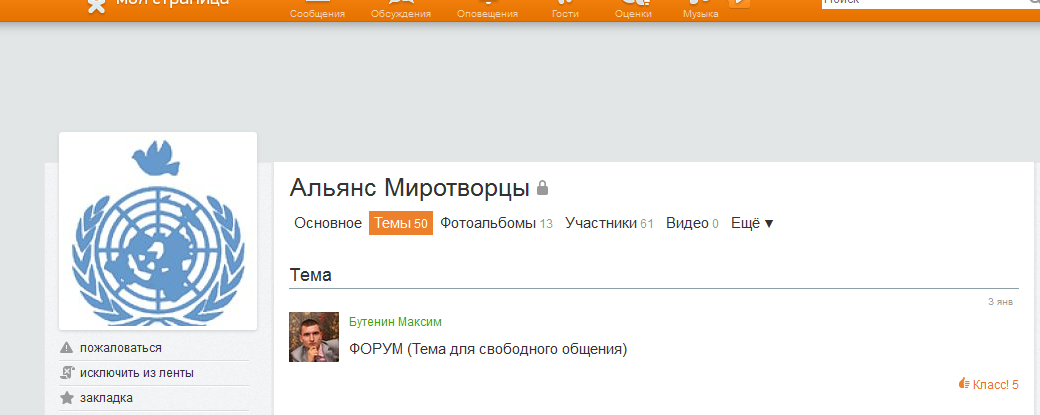1040x415 pixels.
Task: Click the 3 янв post date
Action: pyautogui.click(x=1000, y=302)
